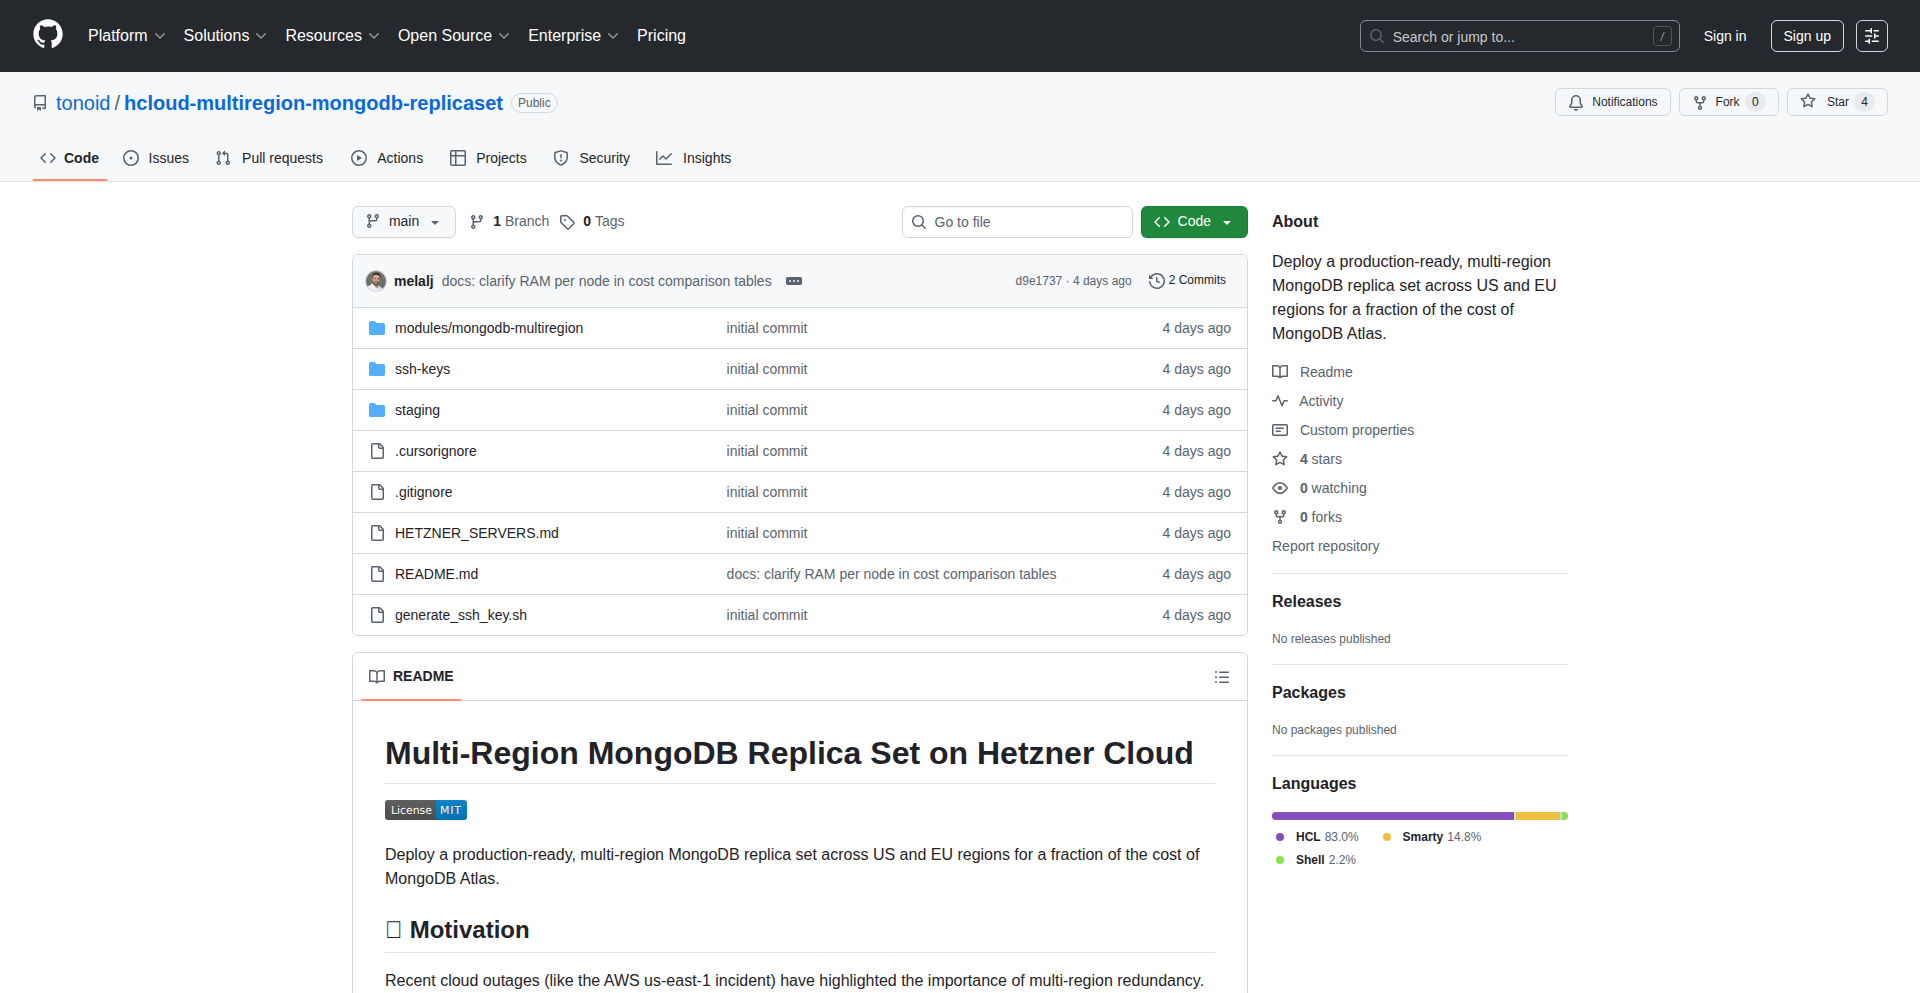Screen dimensions: 1920x993
Task: Click the commit history clock icon
Action: (1156, 281)
